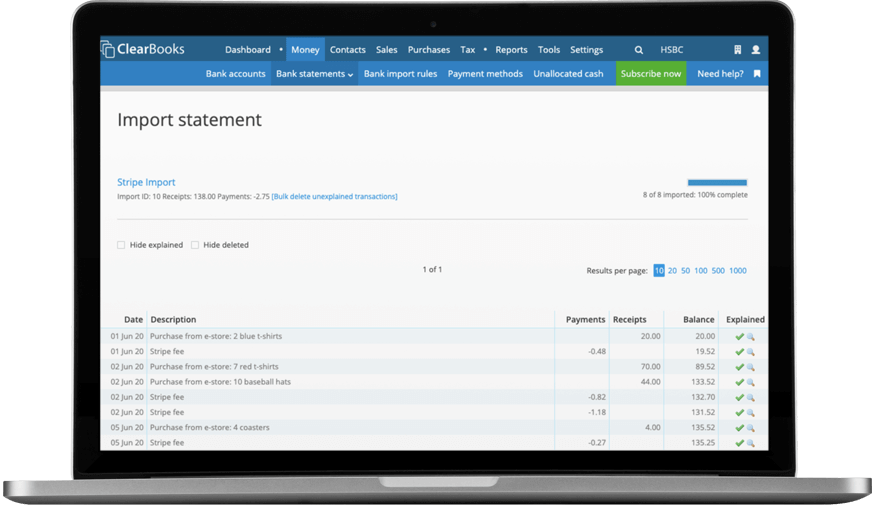Screen dimensions: 874x507
Task: Click the Date column header
Action: point(133,319)
